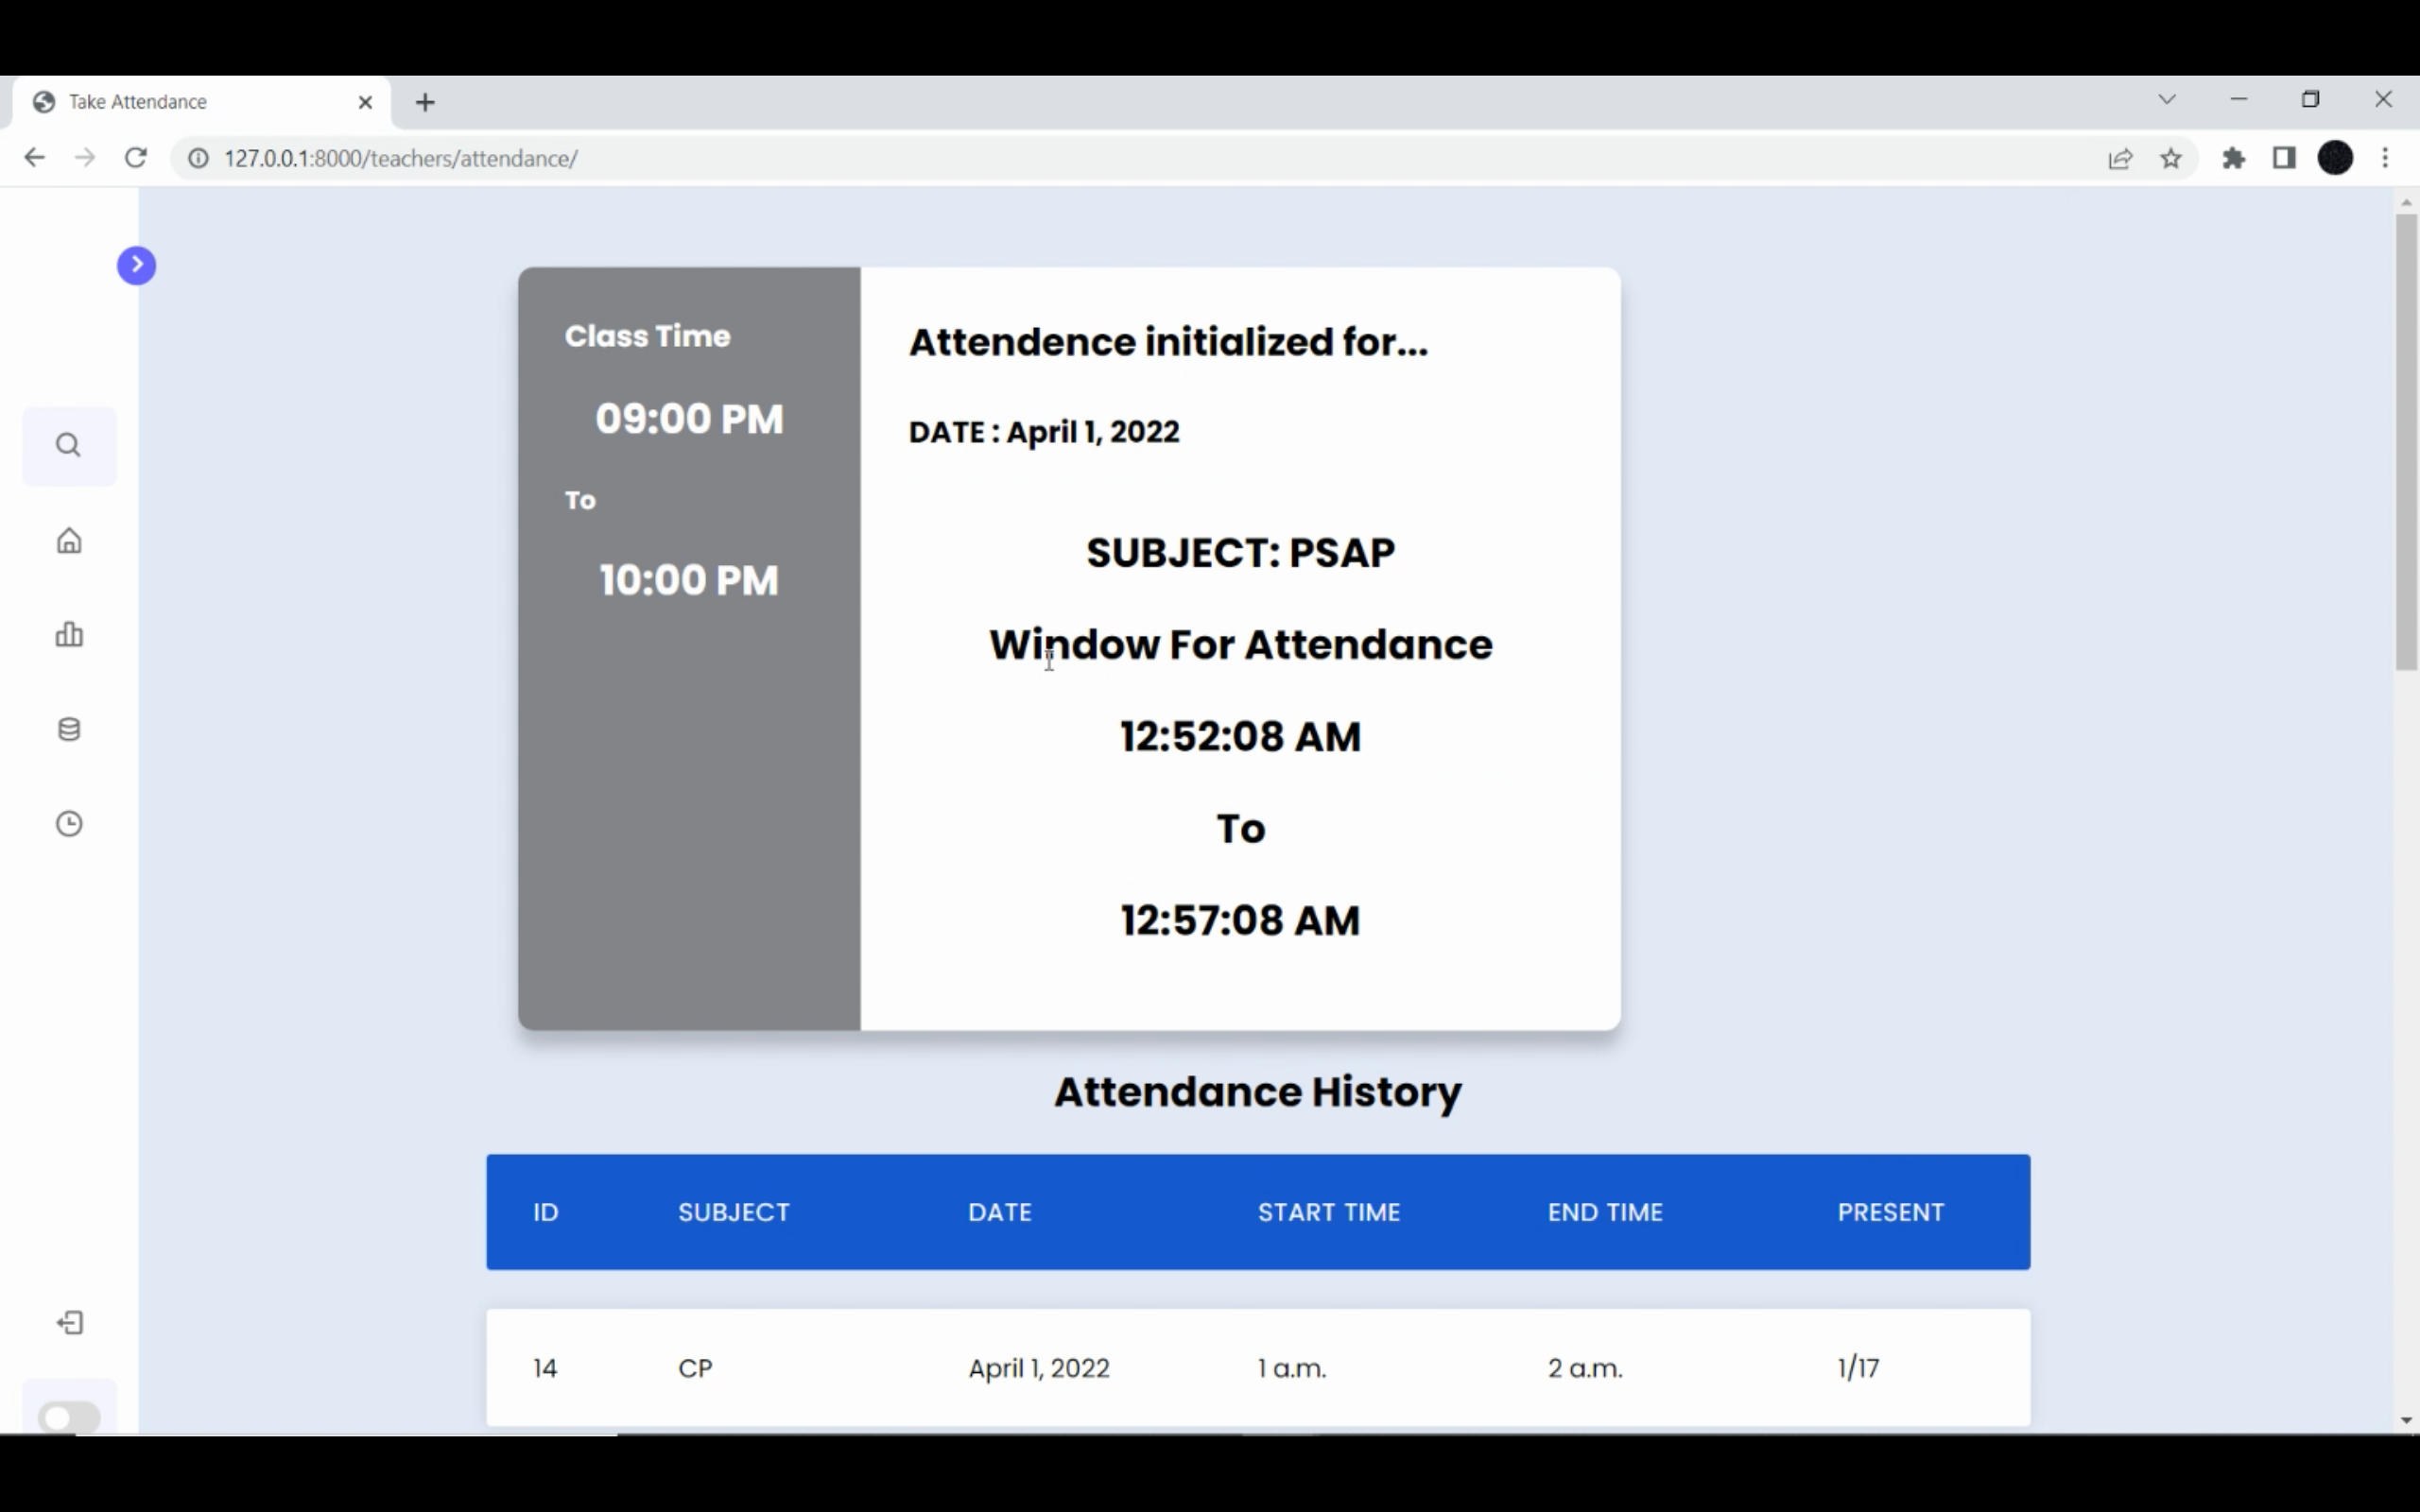Viewport: 2420px width, 1512px height.
Task: Click the START TIME column header
Action: click(1329, 1212)
